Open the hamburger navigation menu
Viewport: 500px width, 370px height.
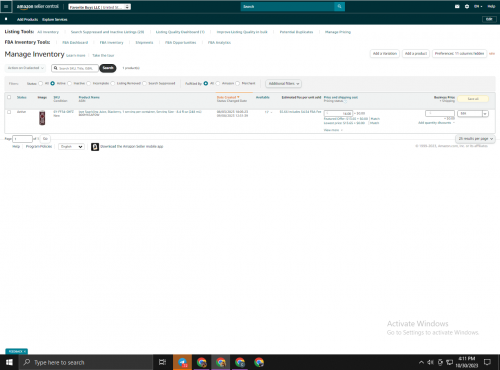click(x=6, y=6)
